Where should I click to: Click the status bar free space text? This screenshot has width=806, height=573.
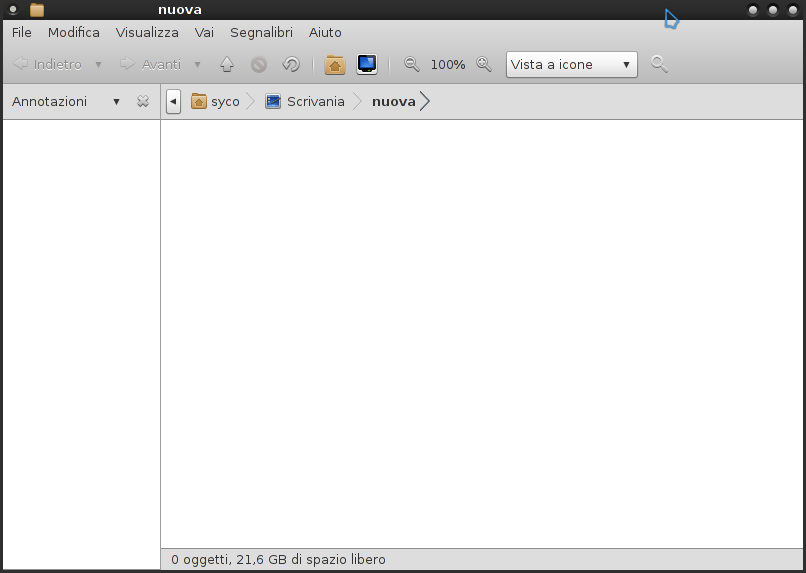[x=278, y=559]
